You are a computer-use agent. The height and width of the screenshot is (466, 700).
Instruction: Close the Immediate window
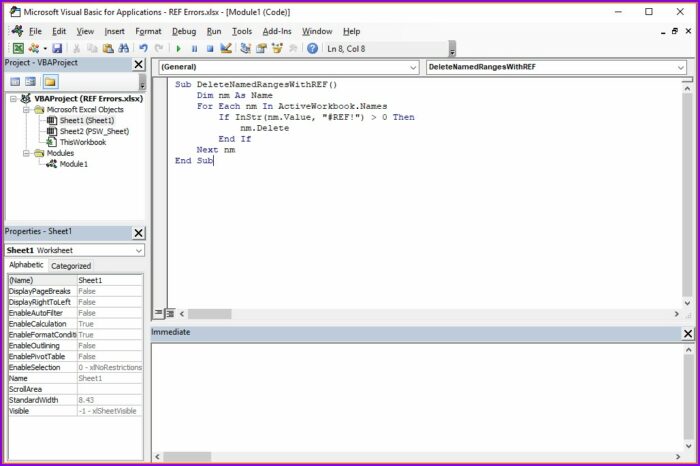point(688,333)
